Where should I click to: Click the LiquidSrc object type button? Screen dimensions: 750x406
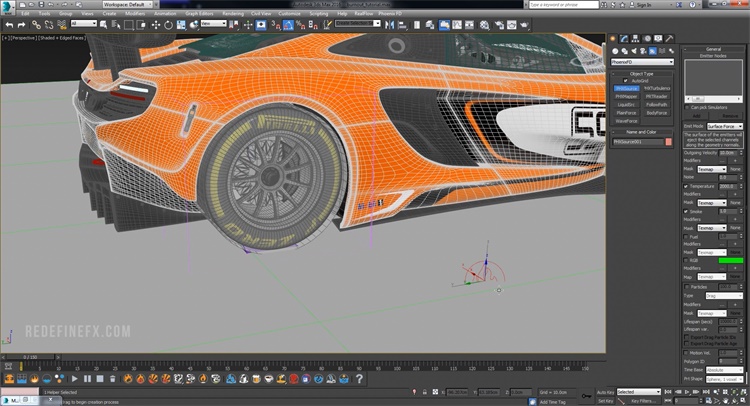(x=627, y=105)
